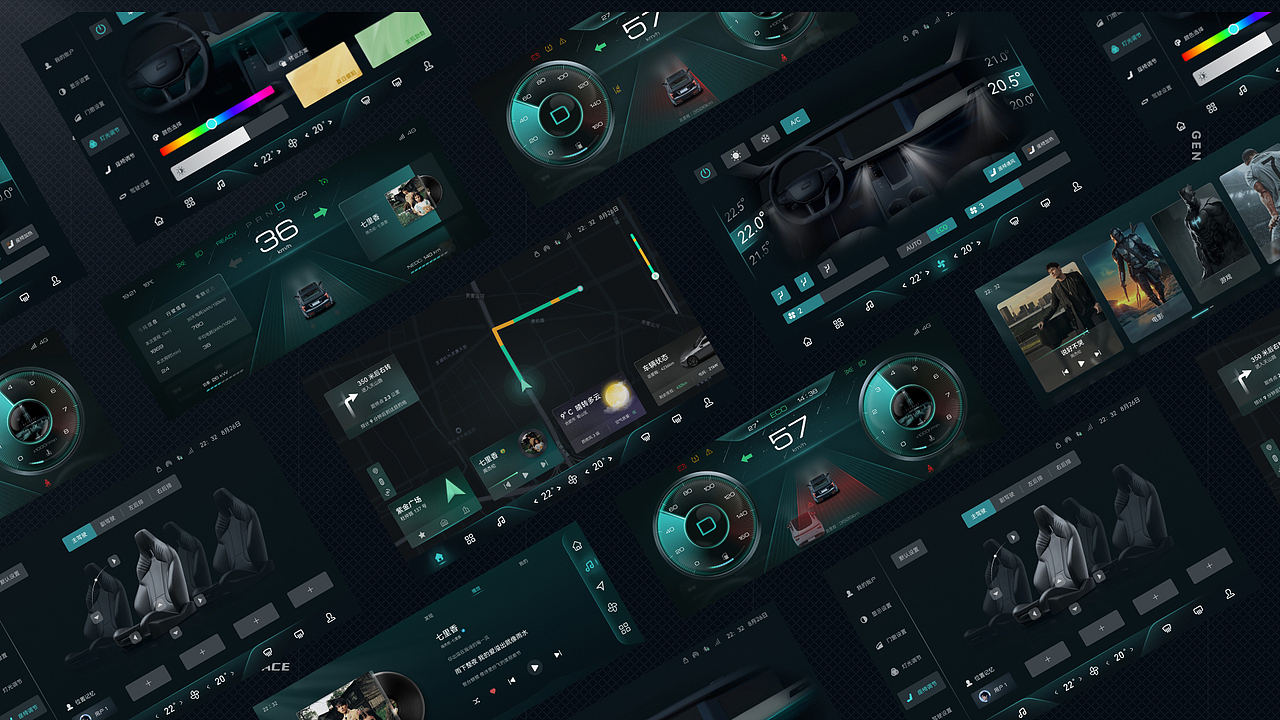
Task: Tap the vehicle position arrow on the map
Action: [x=524, y=382]
